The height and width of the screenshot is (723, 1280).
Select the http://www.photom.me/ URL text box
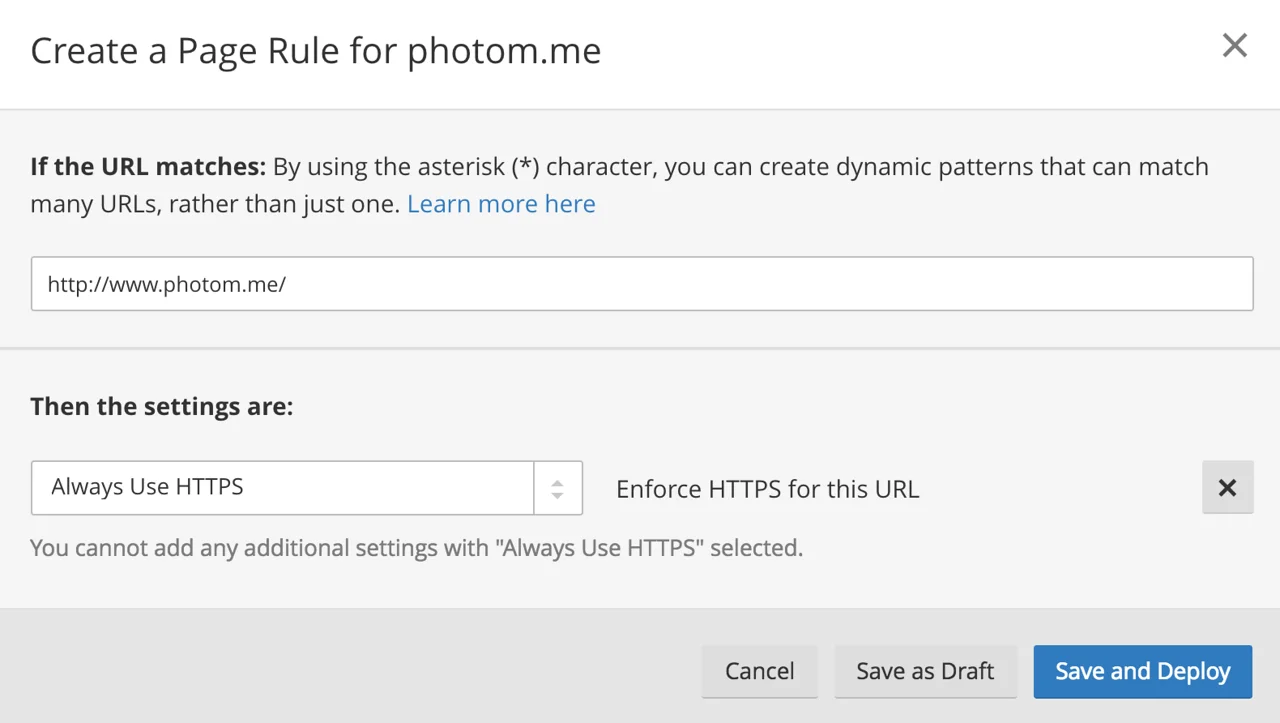click(x=640, y=284)
